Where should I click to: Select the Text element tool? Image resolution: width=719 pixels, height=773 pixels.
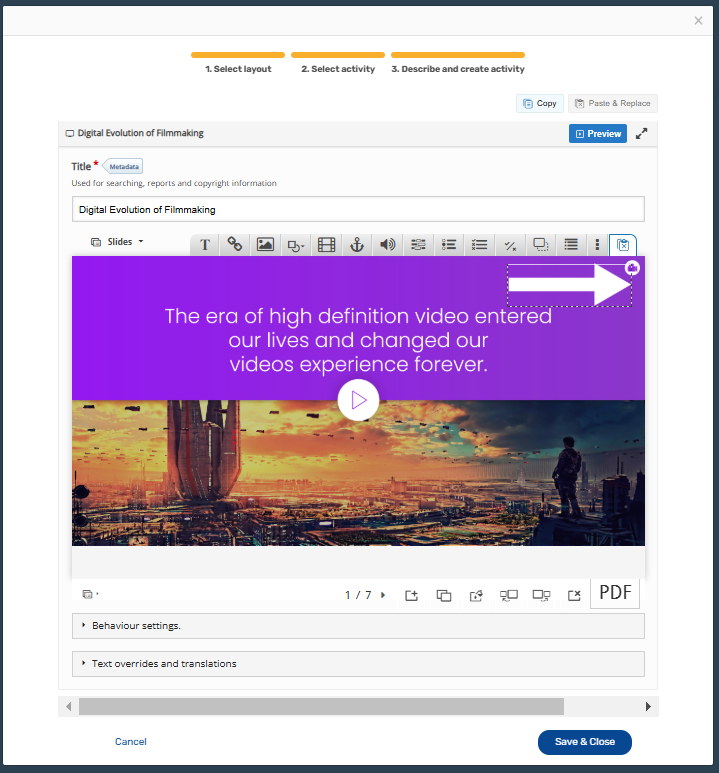coord(205,245)
